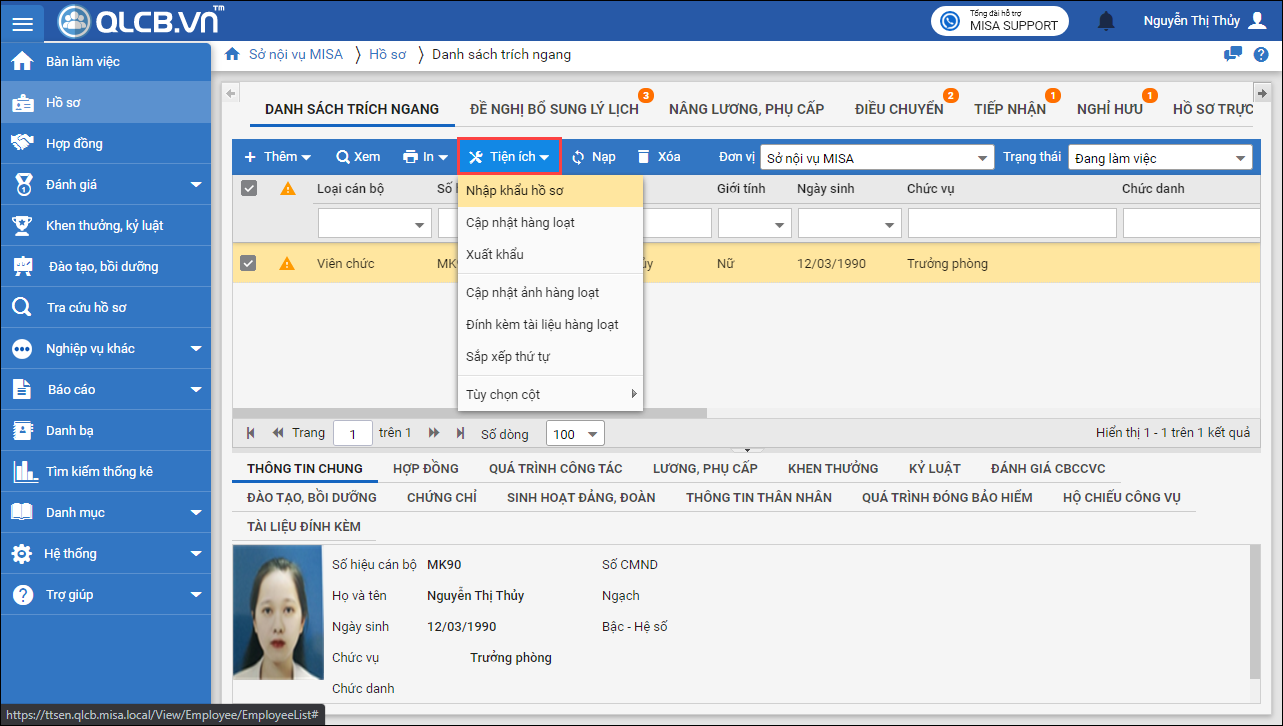1283x726 pixels.
Task: Open the notification bell
Action: (1106, 21)
